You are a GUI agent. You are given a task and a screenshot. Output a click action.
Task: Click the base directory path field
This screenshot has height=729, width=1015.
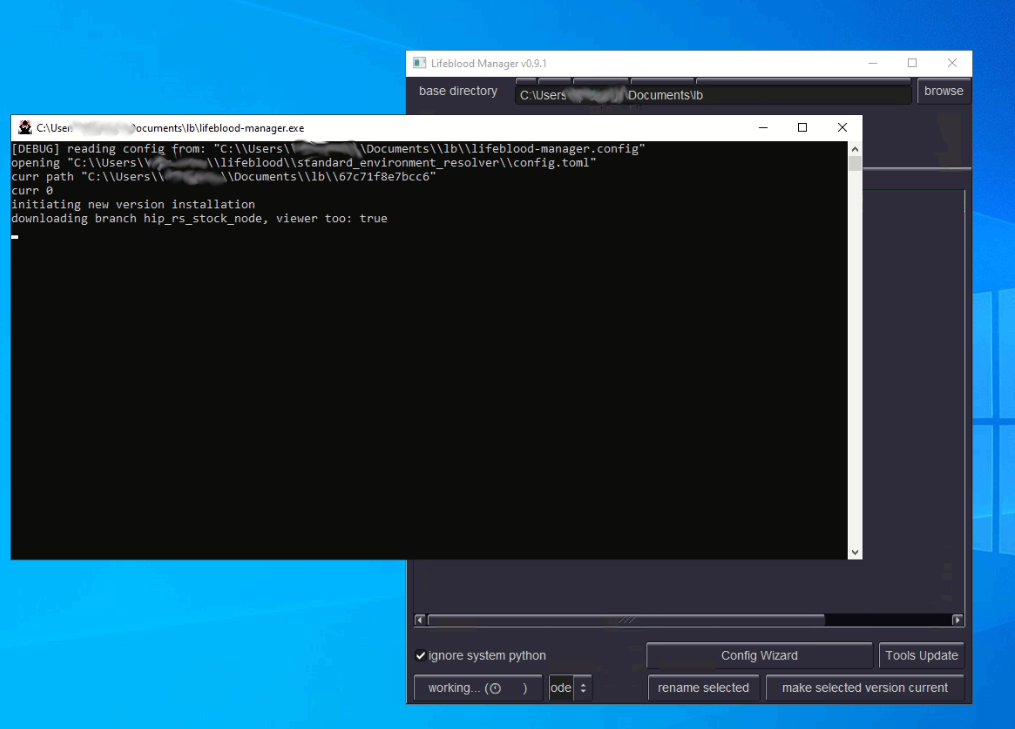(712, 95)
